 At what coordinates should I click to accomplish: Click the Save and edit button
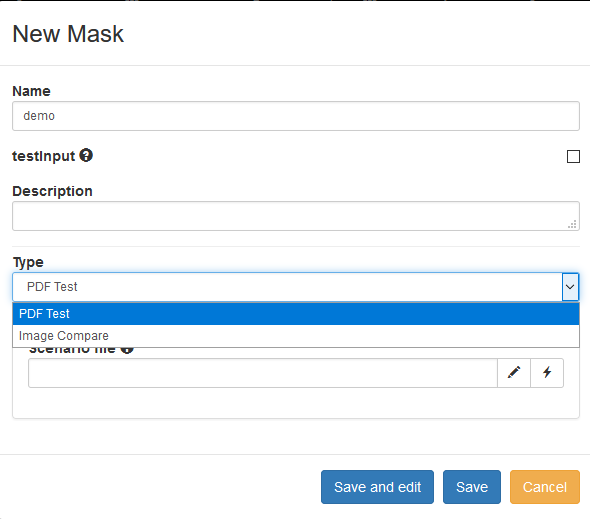[x=377, y=487]
